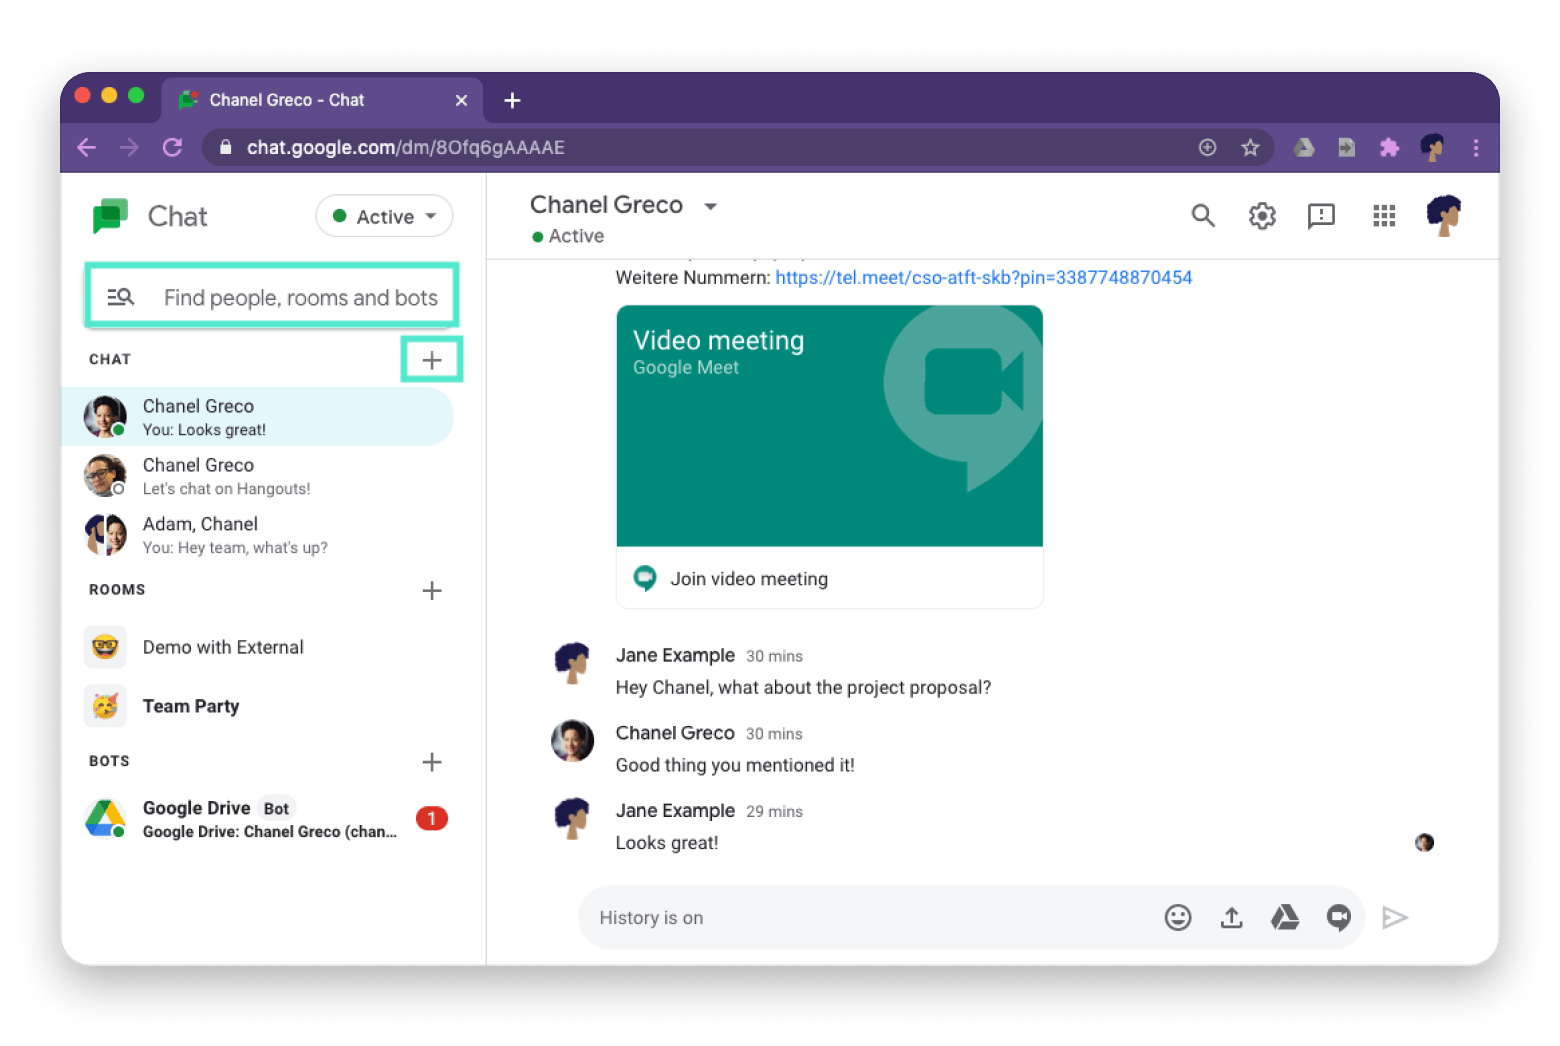Click the install app plus icon in address bar
The width and height of the screenshot is (1560, 1046).
pyautogui.click(x=1208, y=148)
